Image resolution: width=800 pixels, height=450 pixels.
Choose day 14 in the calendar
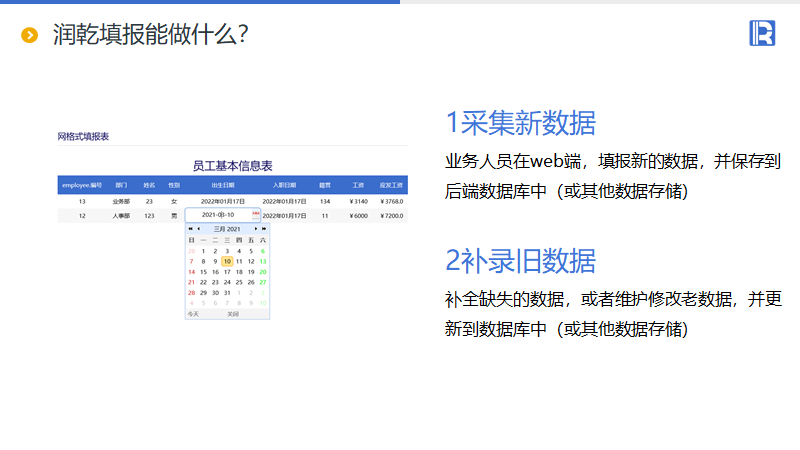191,272
